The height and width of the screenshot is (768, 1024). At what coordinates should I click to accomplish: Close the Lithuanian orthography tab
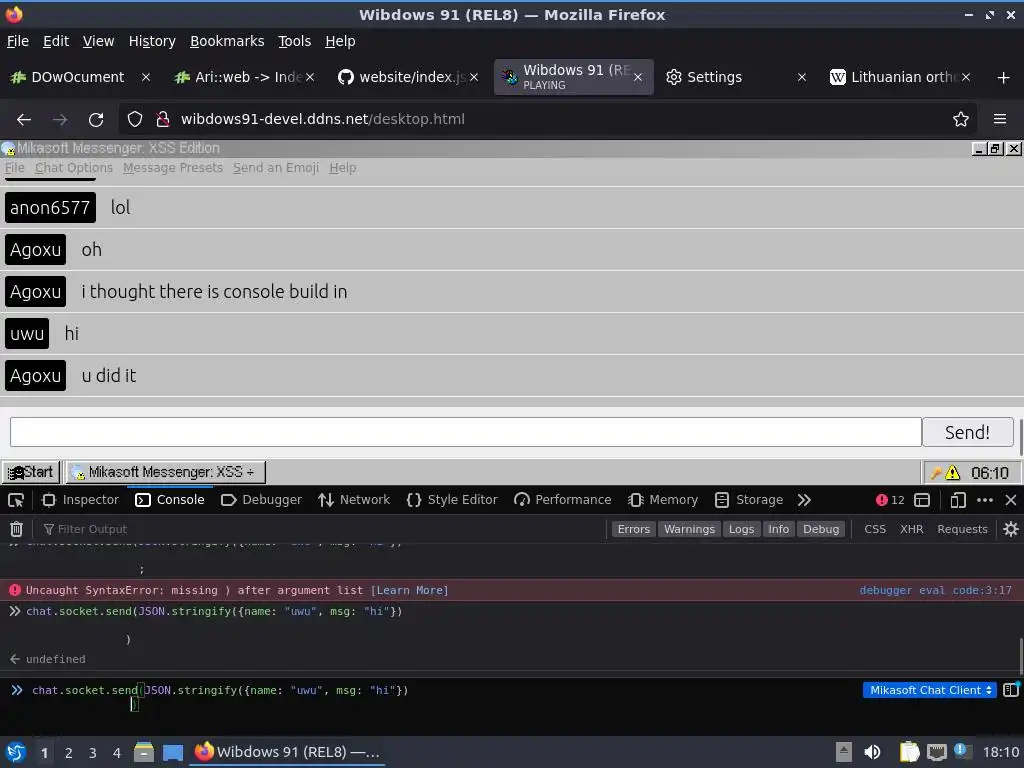point(966,78)
